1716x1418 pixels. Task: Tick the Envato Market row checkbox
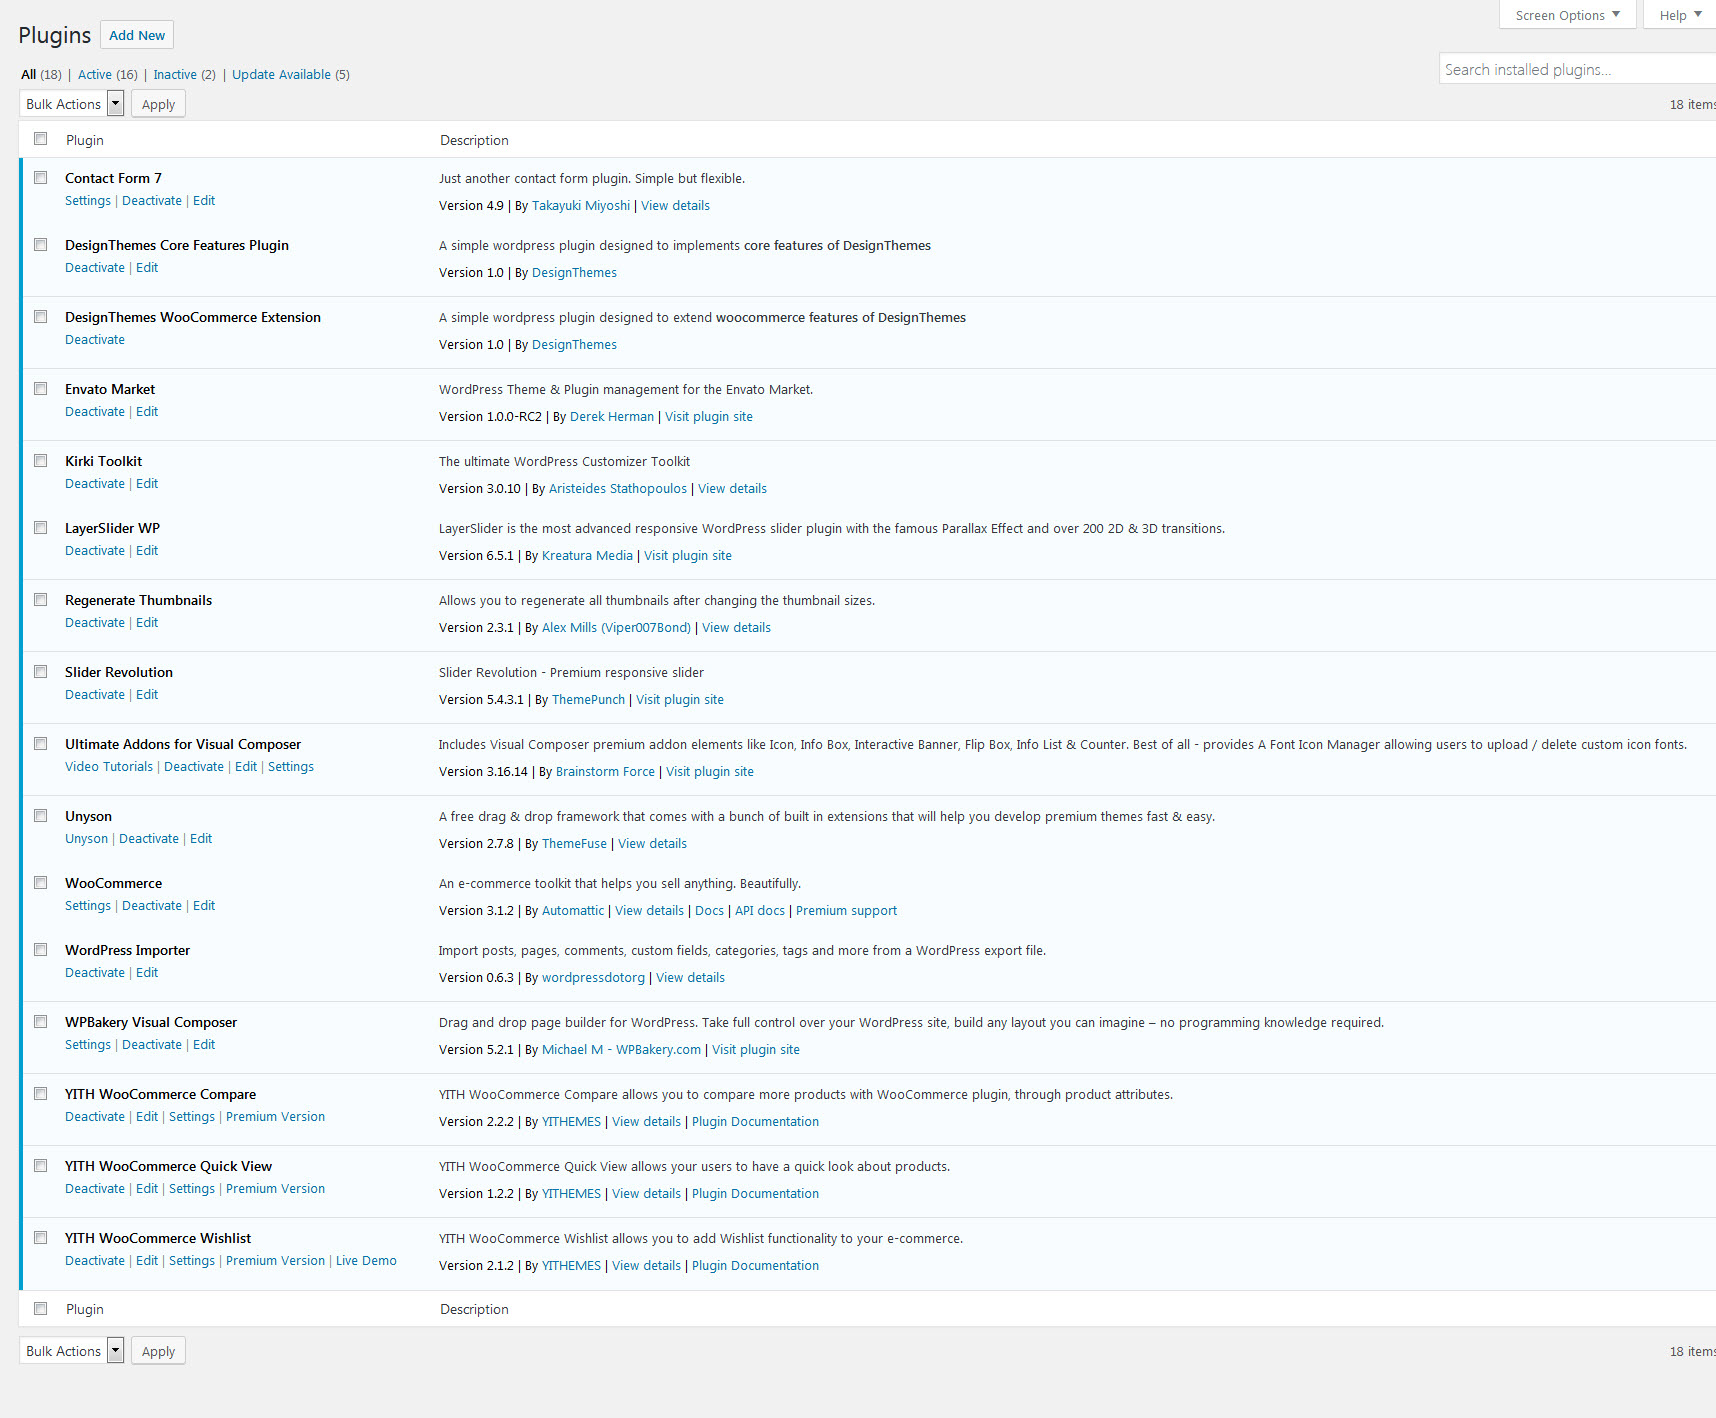tap(41, 389)
